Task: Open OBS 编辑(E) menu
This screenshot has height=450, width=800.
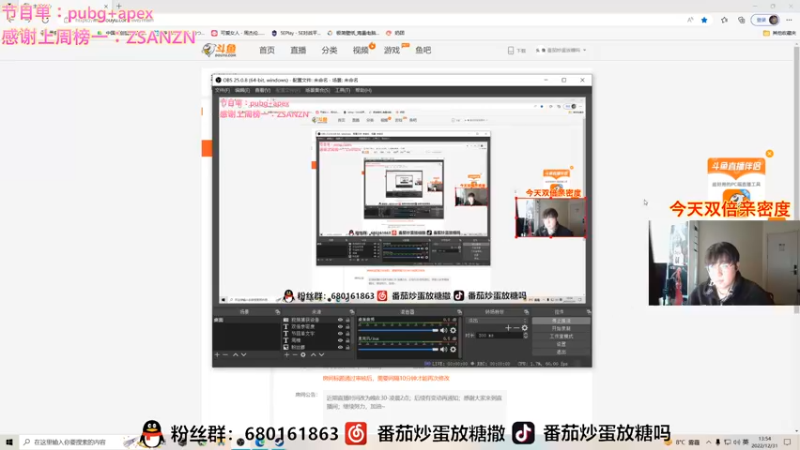Action: coord(242,90)
